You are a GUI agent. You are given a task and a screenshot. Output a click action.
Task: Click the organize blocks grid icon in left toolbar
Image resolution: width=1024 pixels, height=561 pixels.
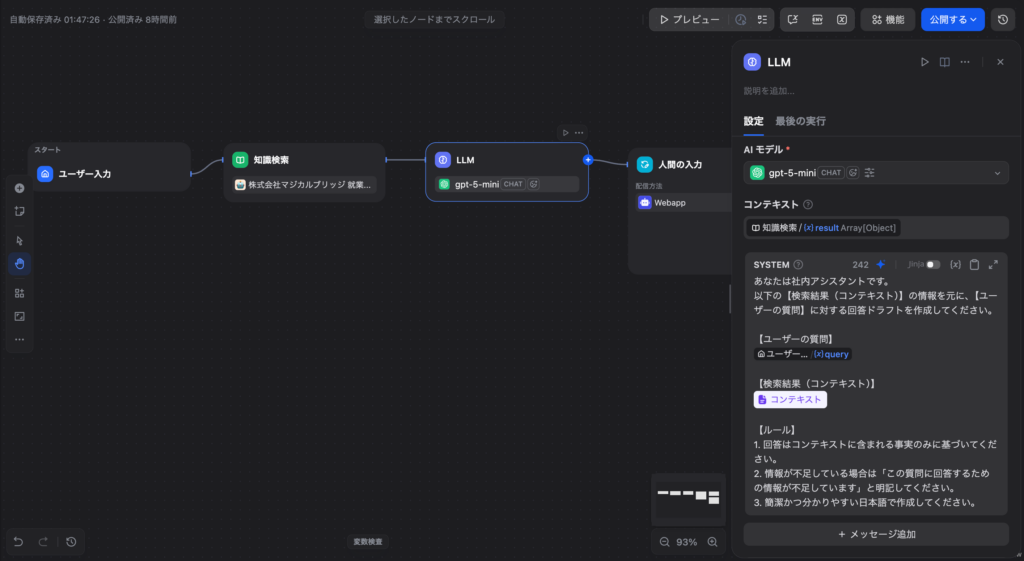(20, 293)
